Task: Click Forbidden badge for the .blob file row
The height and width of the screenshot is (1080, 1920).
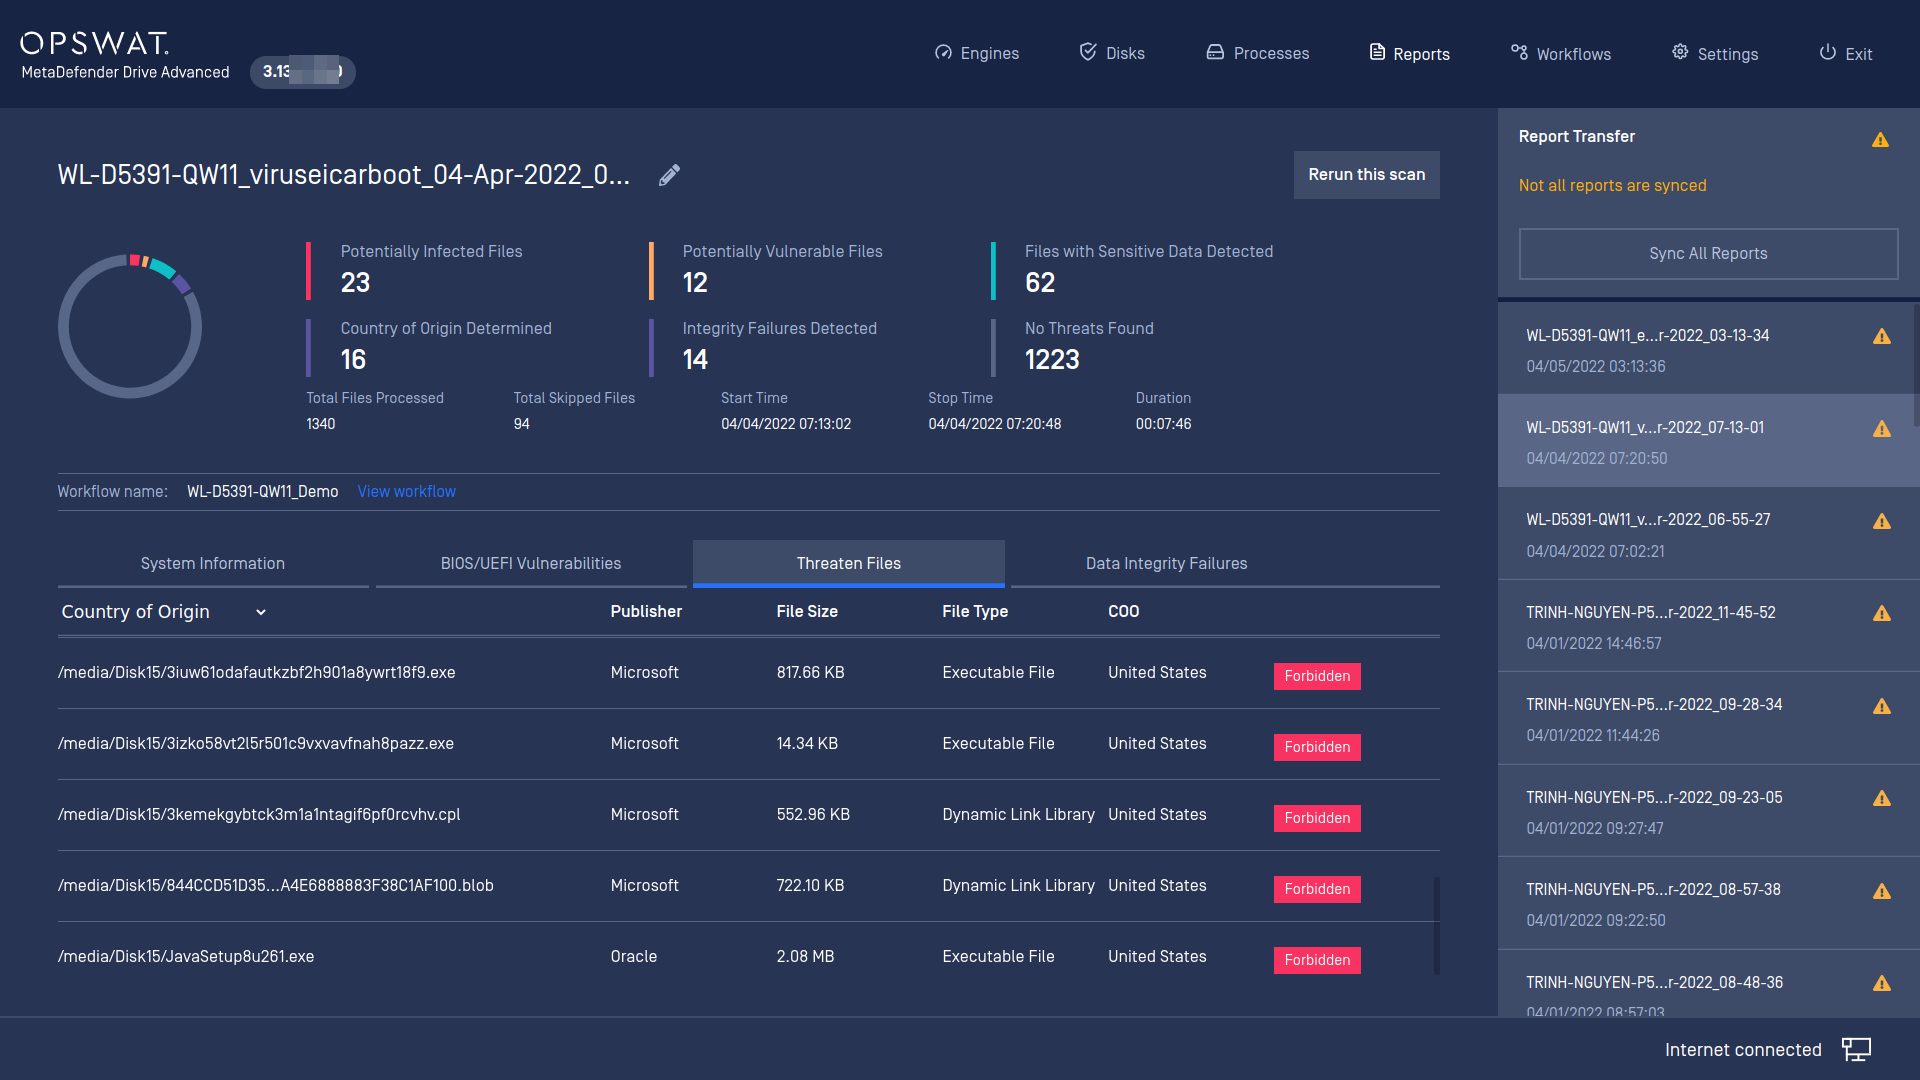Action: click(1317, 889)
